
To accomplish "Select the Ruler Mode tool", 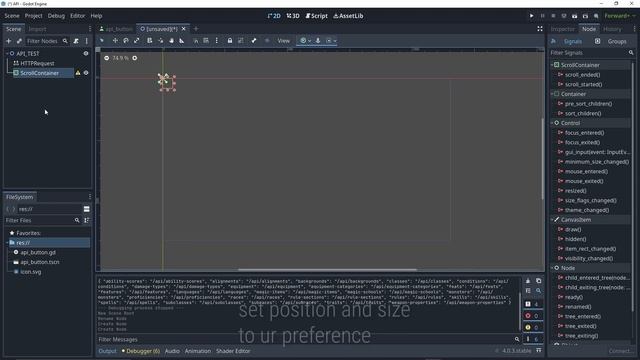I will (182, 40).
